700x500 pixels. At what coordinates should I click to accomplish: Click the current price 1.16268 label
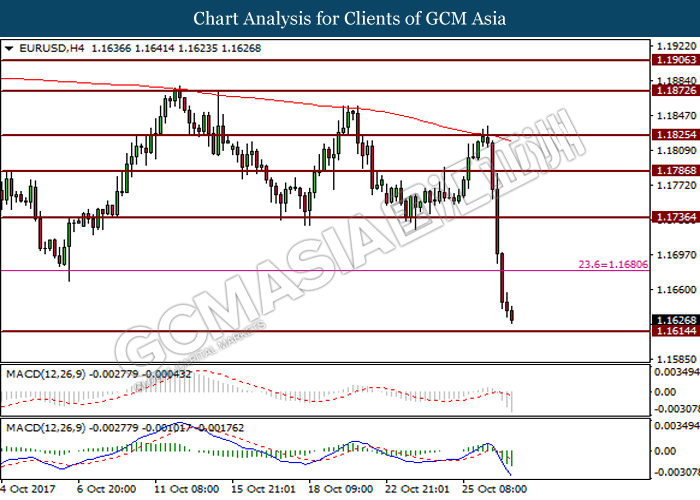tap(676, 321)
